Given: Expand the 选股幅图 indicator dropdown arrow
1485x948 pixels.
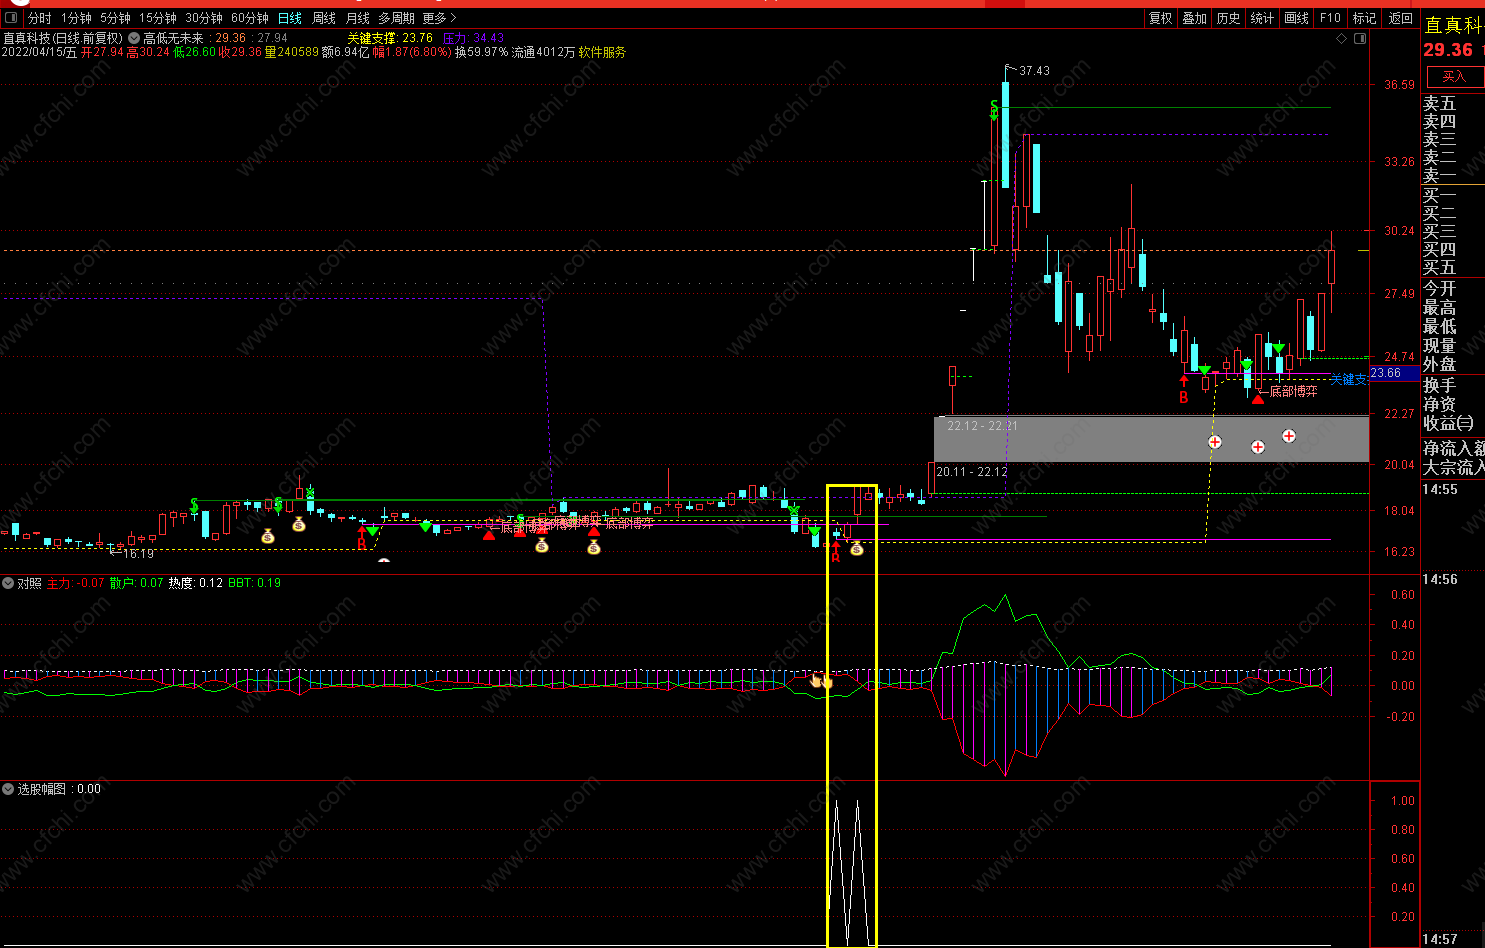Looking at the screenshot, I should 8,789.
